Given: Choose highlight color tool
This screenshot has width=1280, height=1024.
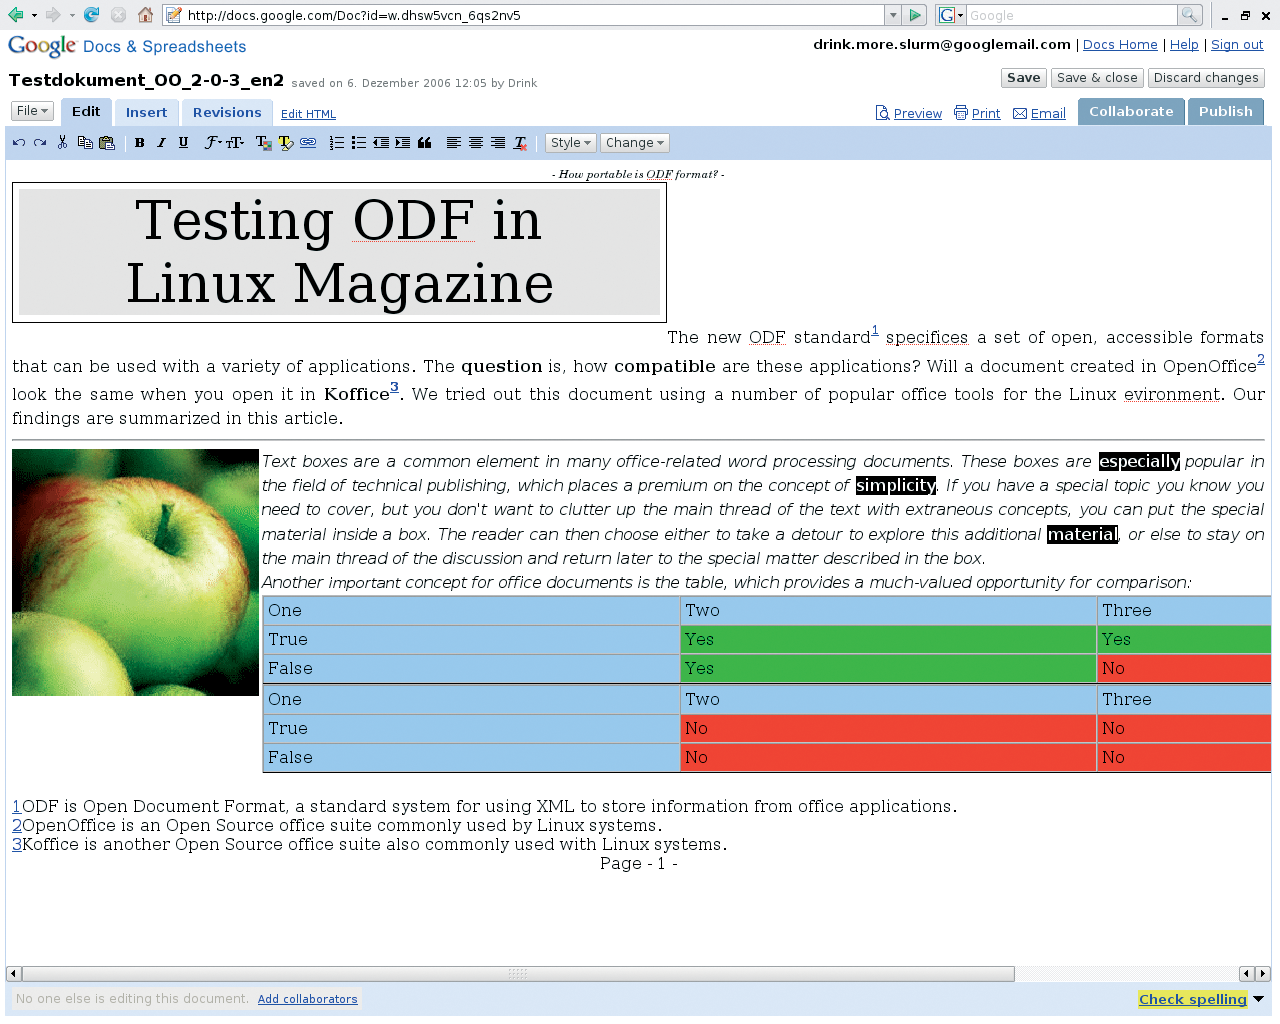Looking at the screenshot, I should tap(285, 143).
